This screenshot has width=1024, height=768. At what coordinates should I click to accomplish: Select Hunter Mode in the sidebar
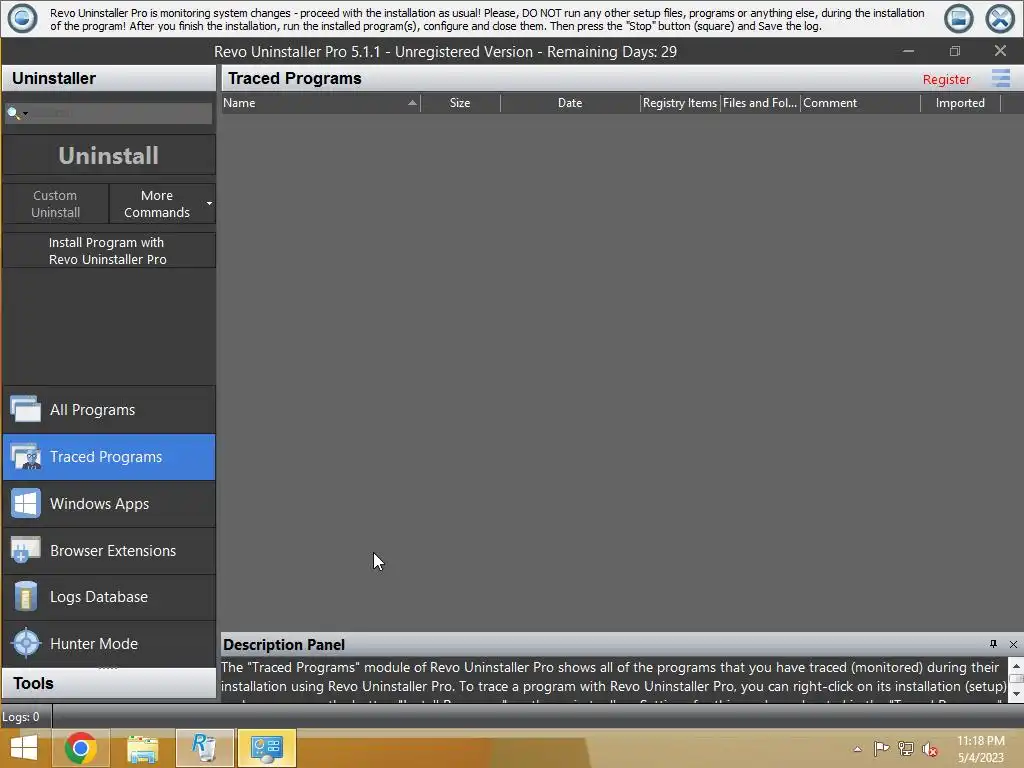(x=108, y=643)
